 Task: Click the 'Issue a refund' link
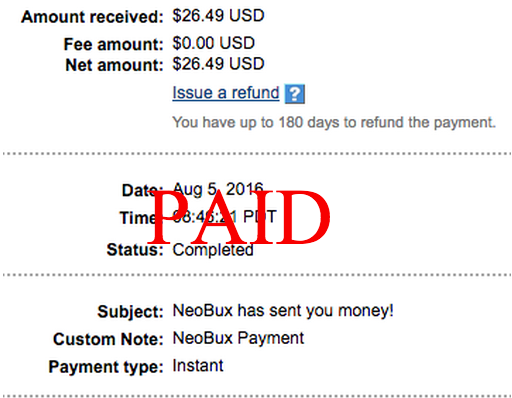pos(226,93)
